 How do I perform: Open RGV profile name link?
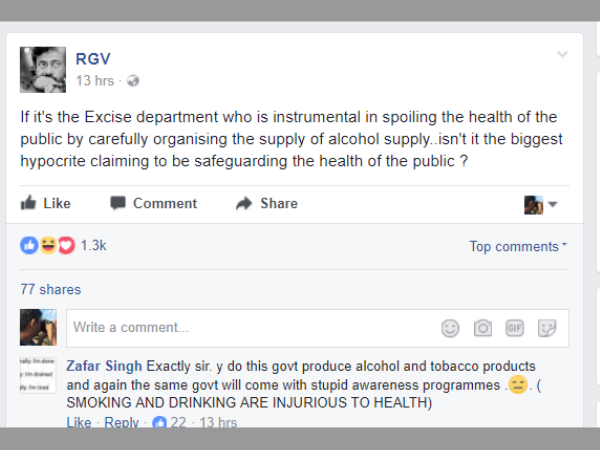(92, 59)
